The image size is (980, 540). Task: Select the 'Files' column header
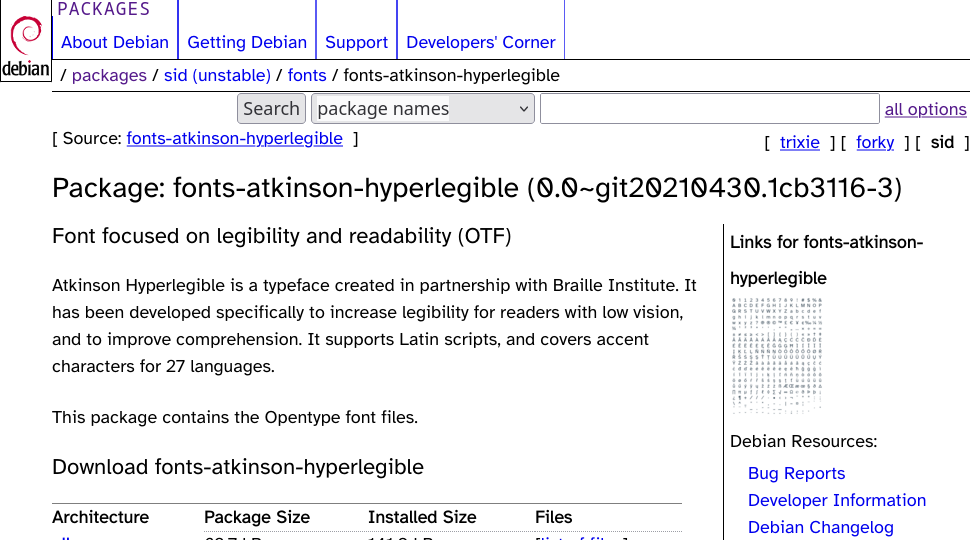[x=554, y=518]
